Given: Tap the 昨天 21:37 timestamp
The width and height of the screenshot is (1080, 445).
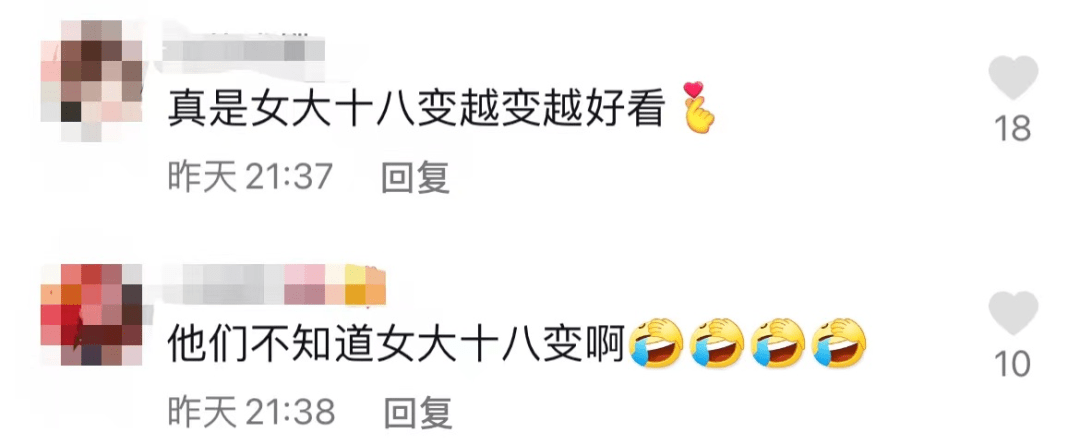Looking at the screenshot, I should pos(251,178).
